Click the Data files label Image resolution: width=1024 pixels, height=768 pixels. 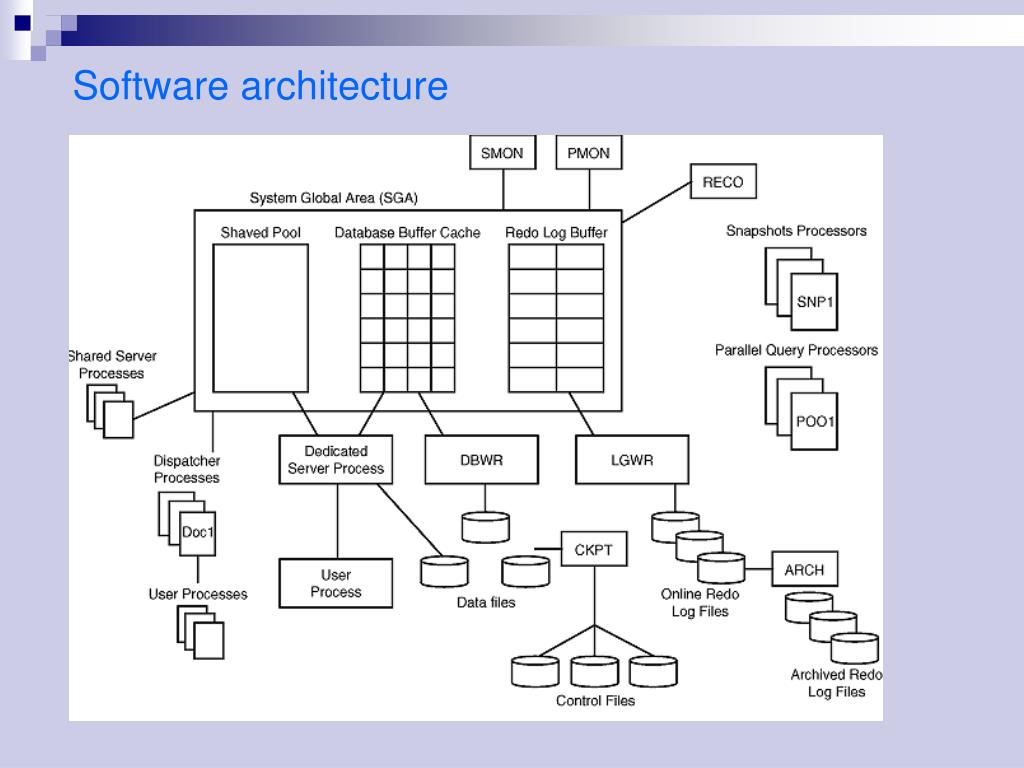(486, 602)
